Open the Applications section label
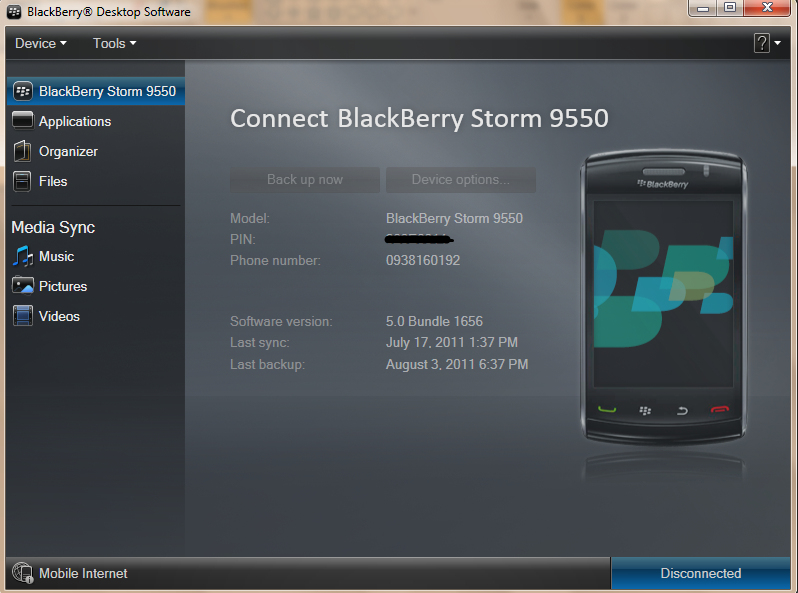The image size is (798, 593). click(x=75, y=121)
